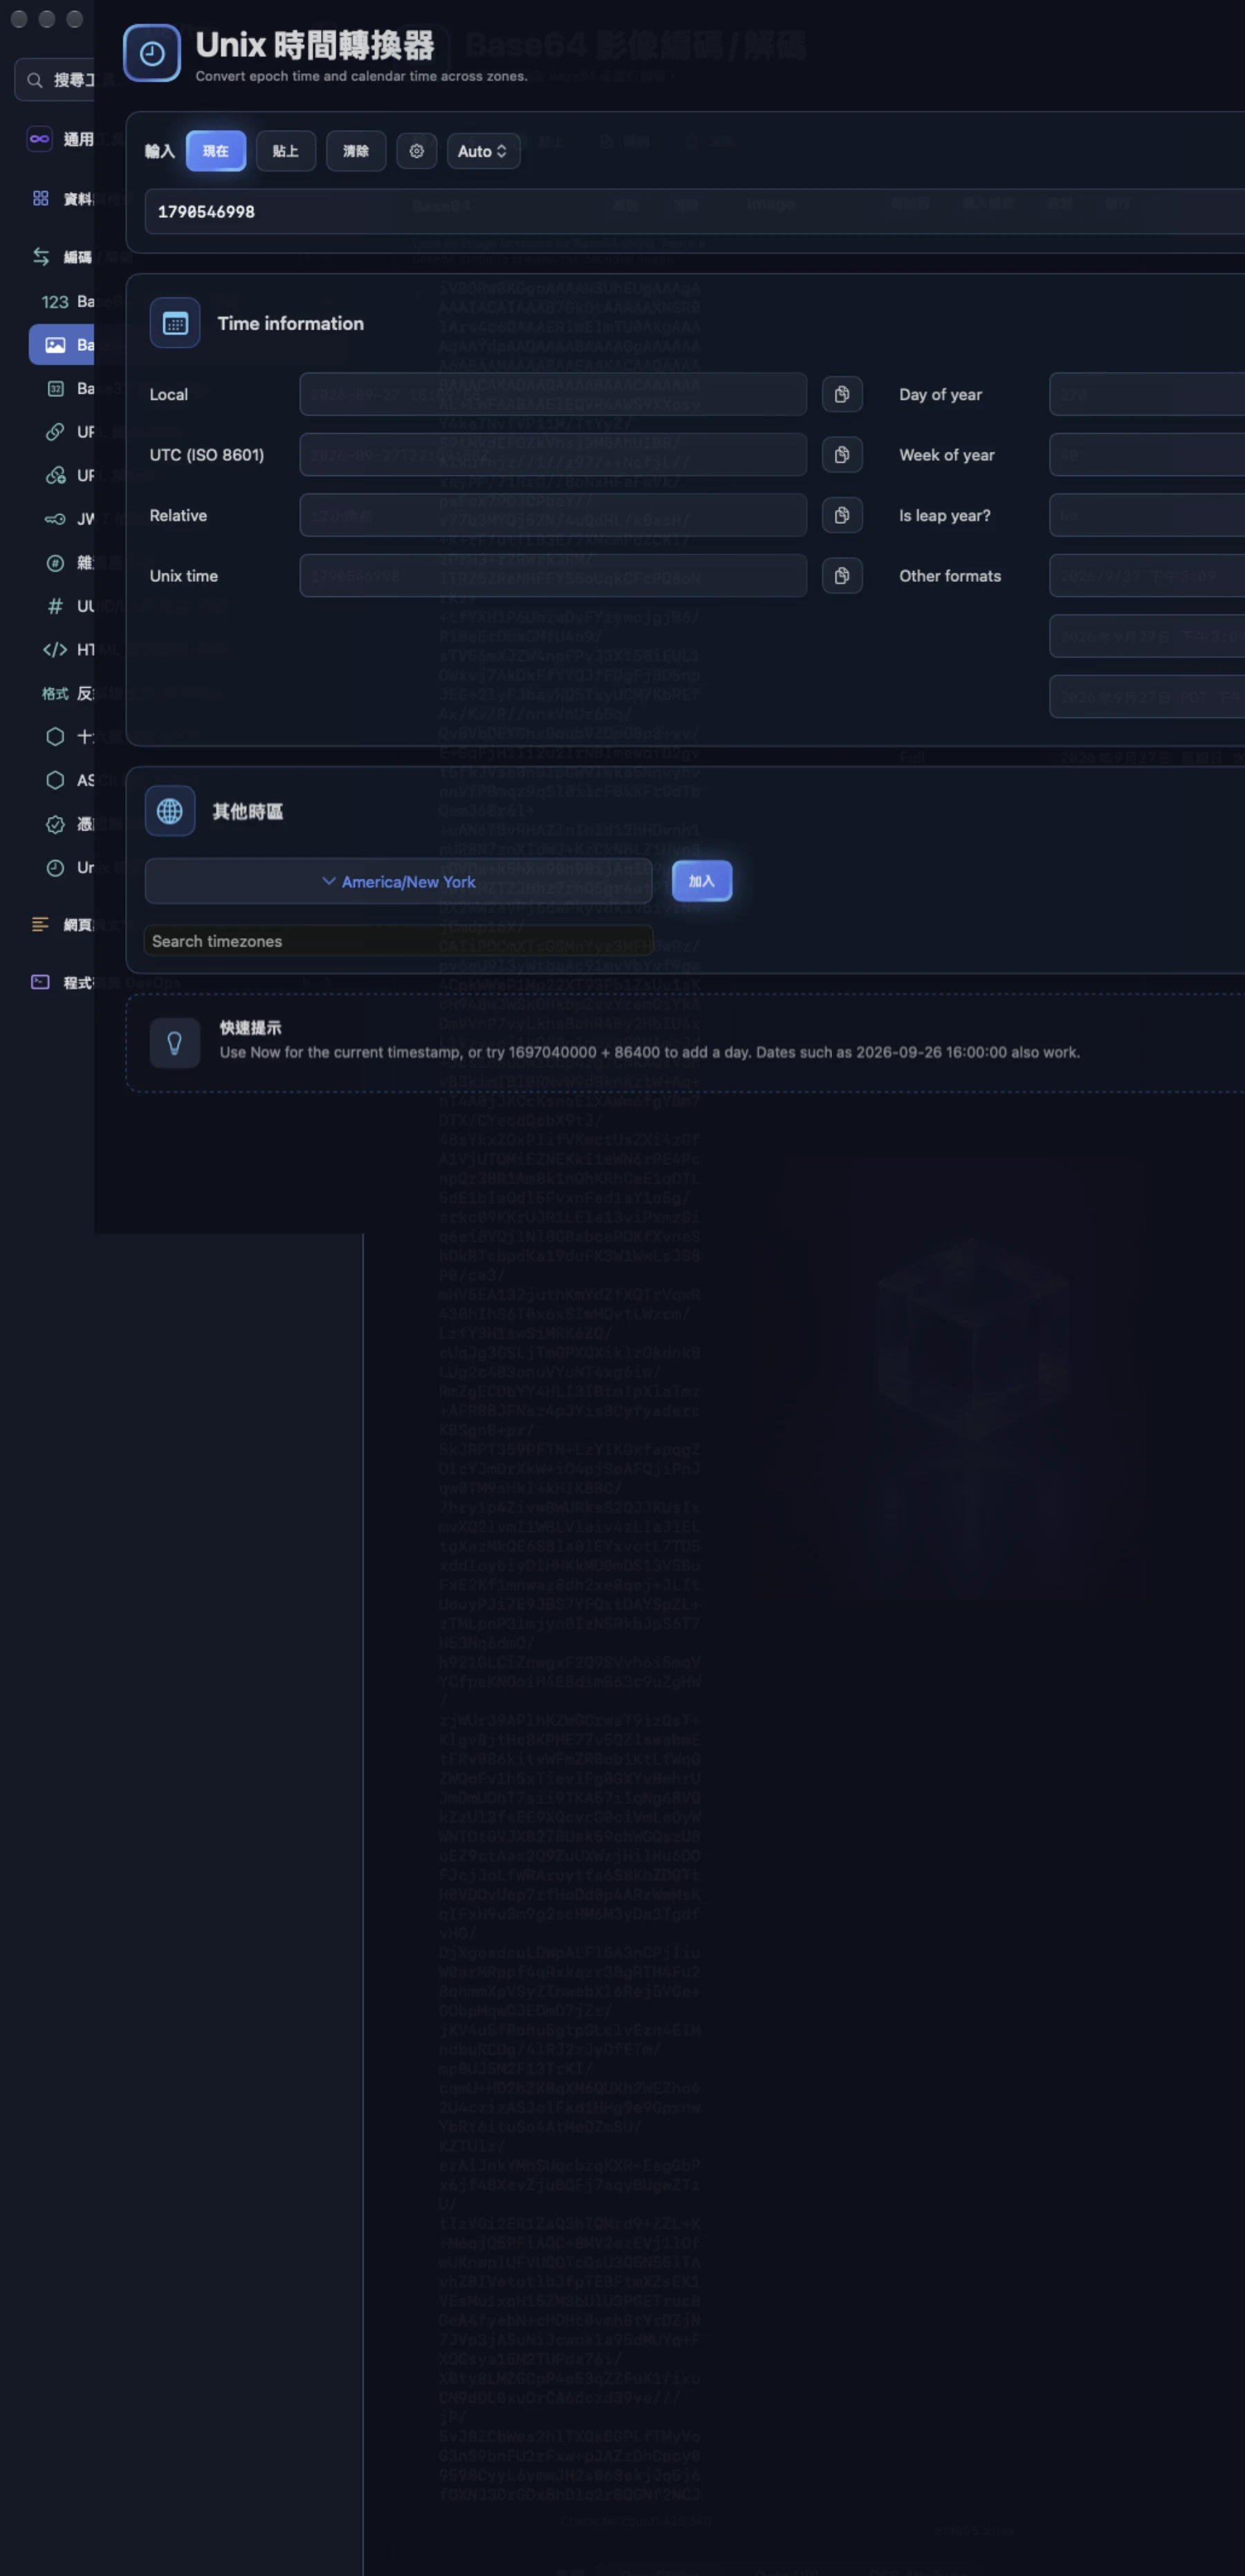Click the Relative output field
The width and height of the screenshot is (1245, 2576).
click(x=553, y=515)
